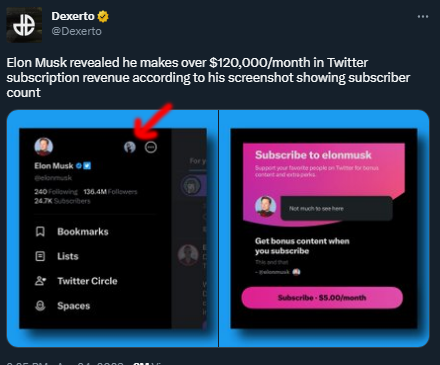The height and width of the screenshot is (365, 440).
Task: Open the Spaces menu entry
Action: pyautogui.click(x=74, y=306)
